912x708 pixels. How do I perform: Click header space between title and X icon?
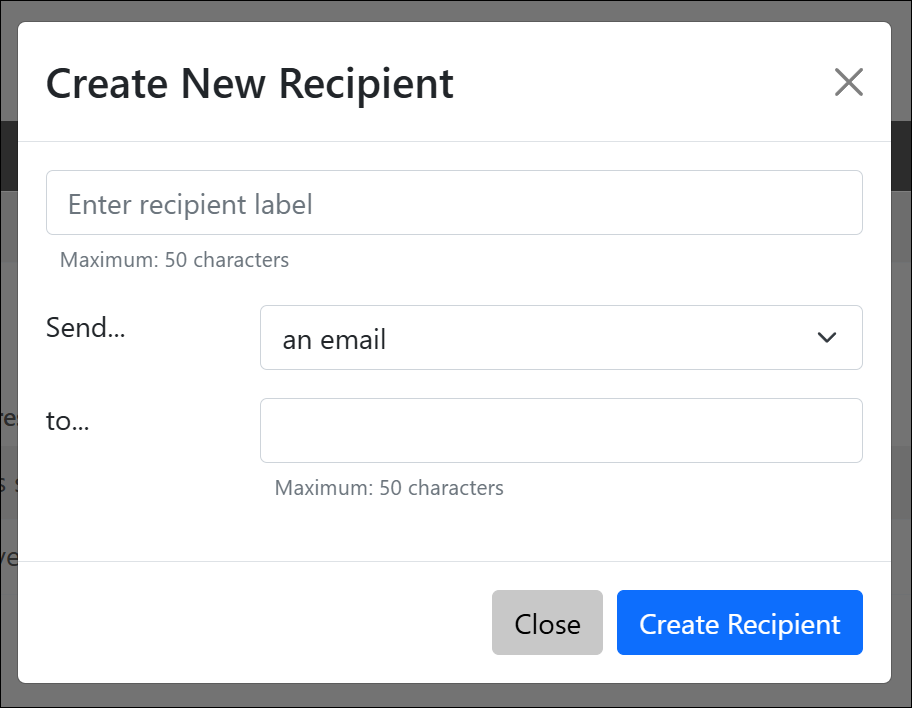(640, 83)
